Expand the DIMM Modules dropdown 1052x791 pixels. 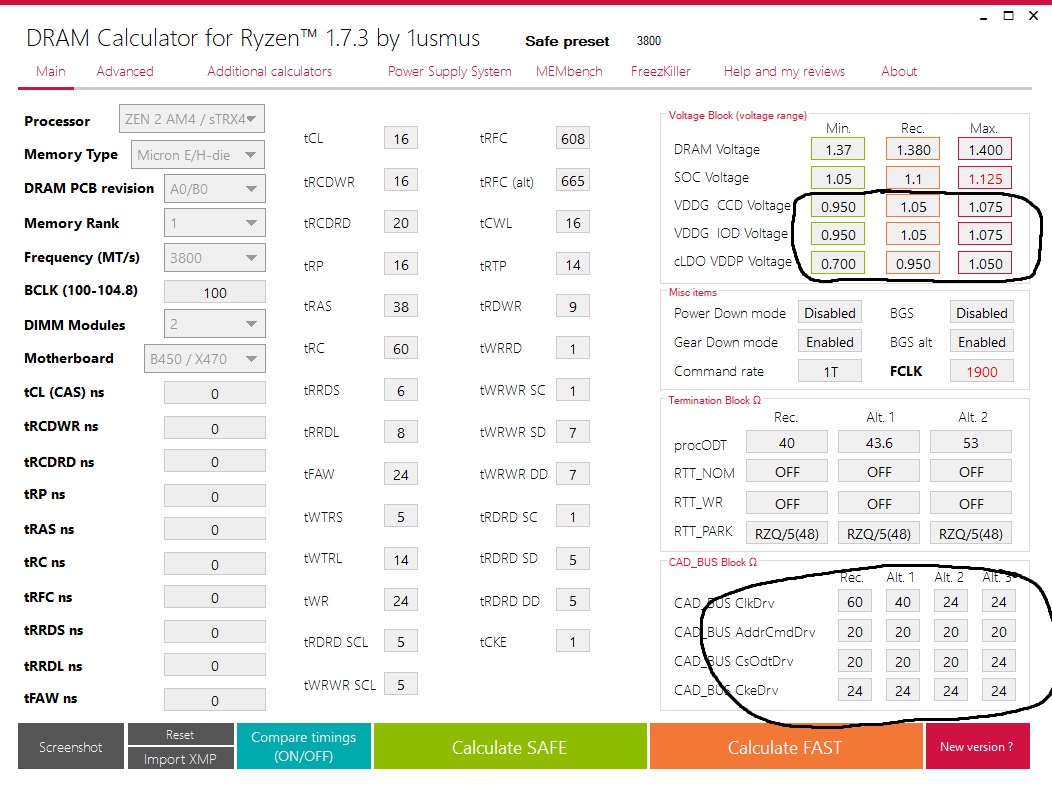point(215,324)
